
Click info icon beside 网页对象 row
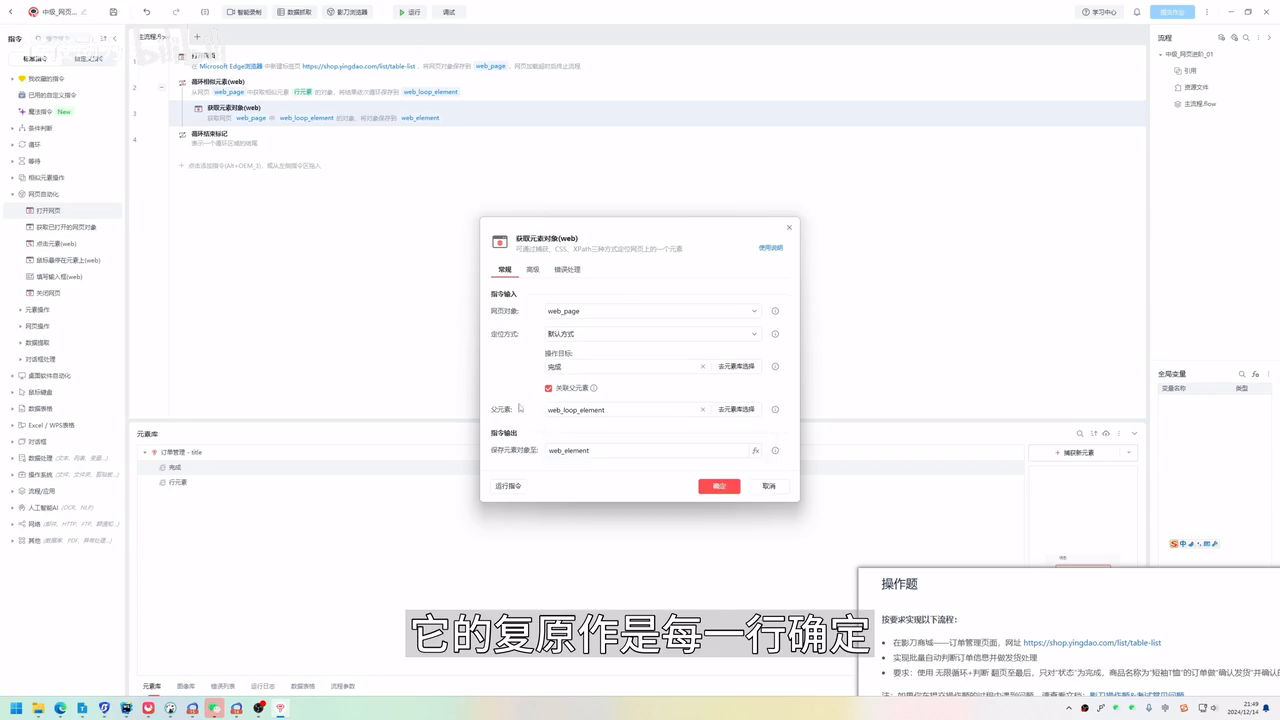click(775, 311)
